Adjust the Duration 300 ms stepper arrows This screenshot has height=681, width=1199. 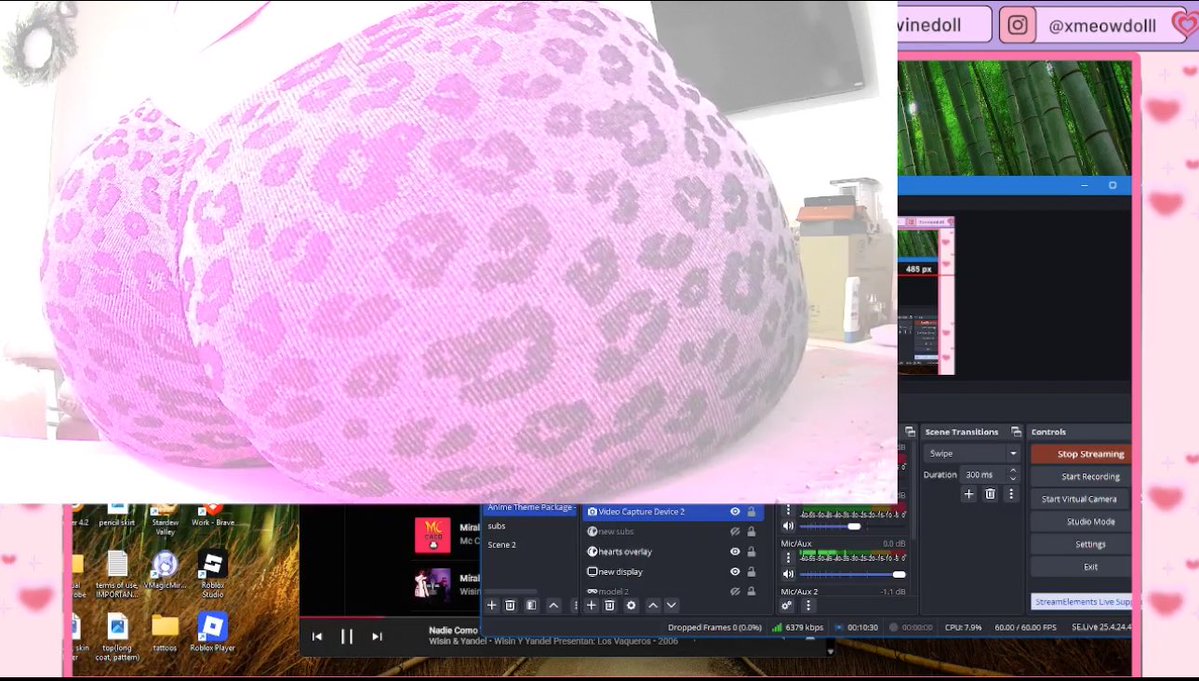tap(1013, 475)
